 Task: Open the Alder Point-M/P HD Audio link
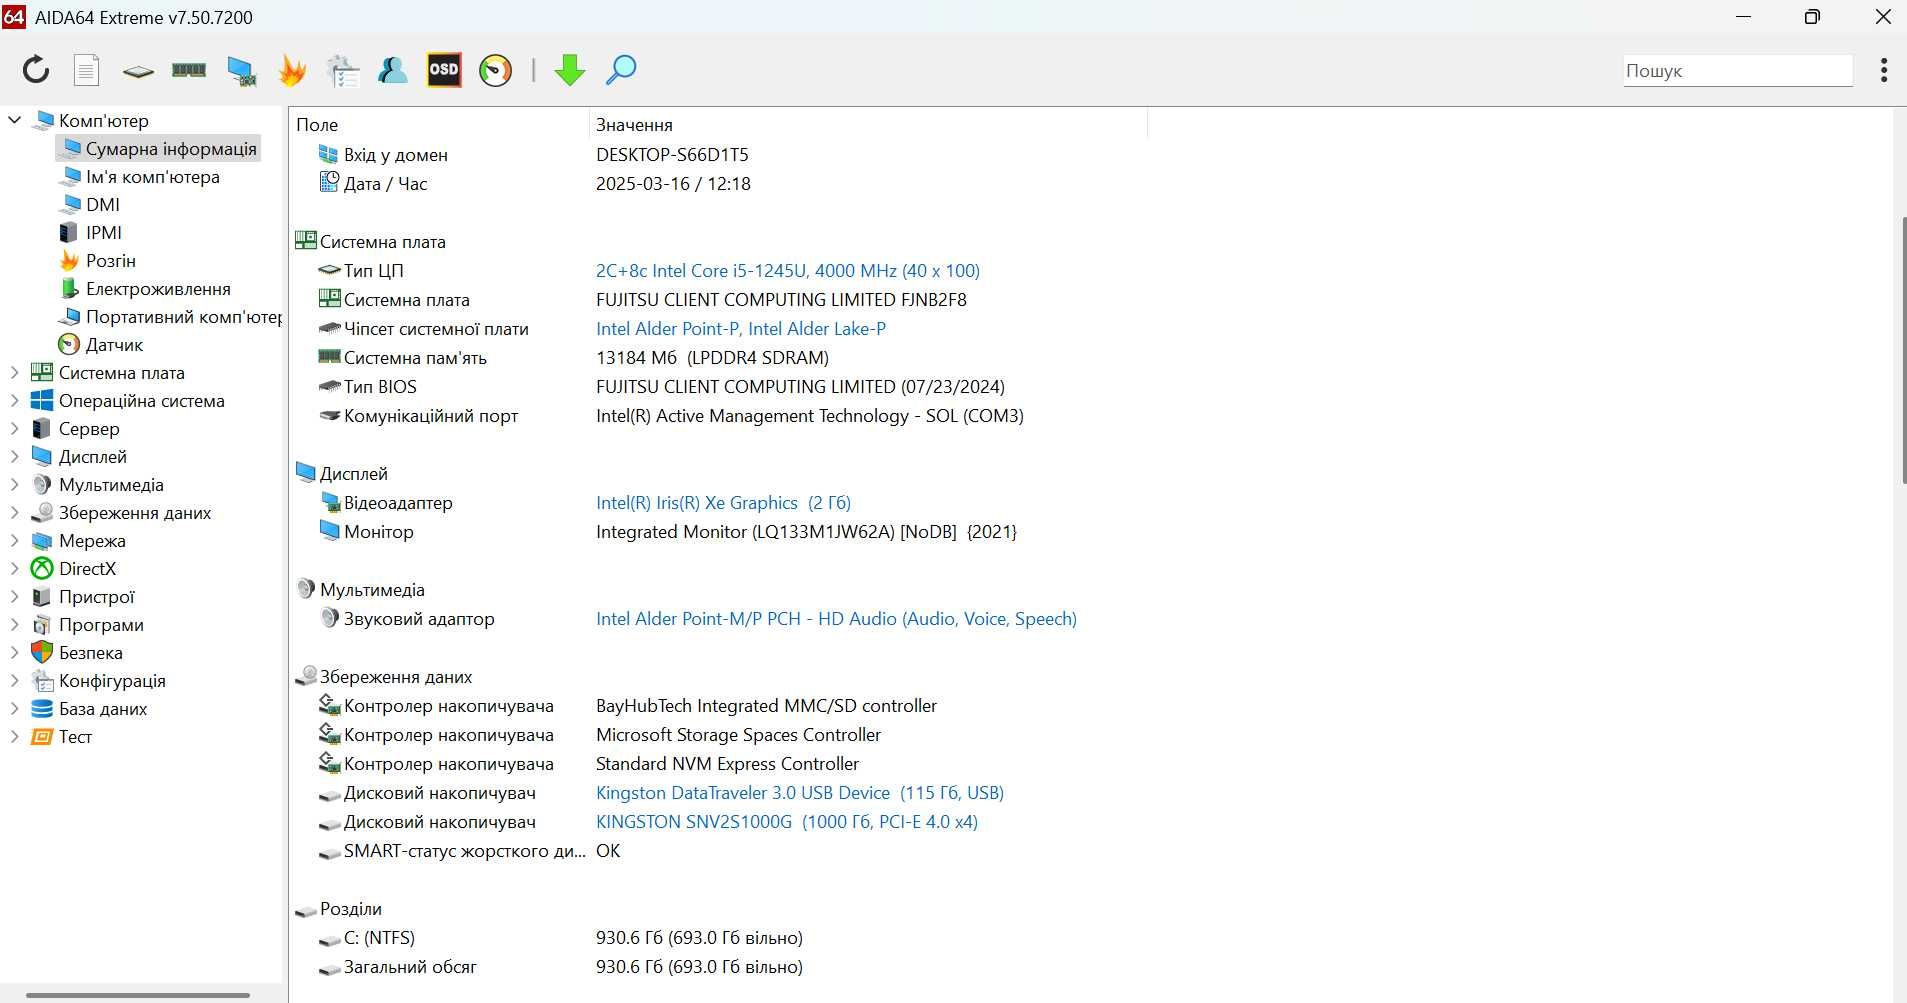pyautogui.click(x=836, y=618)
